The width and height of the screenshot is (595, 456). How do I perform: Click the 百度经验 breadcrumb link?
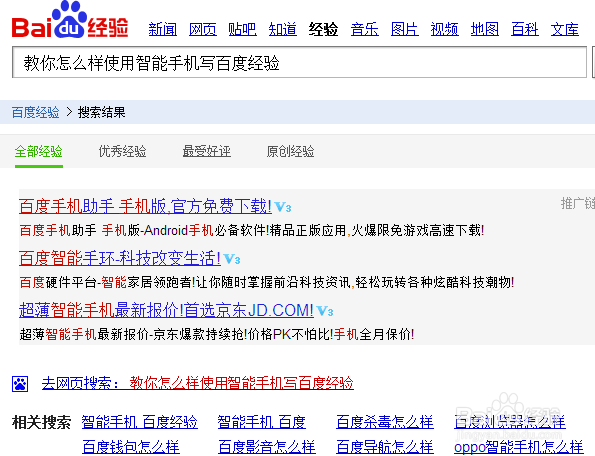click(x=36, y=112)
